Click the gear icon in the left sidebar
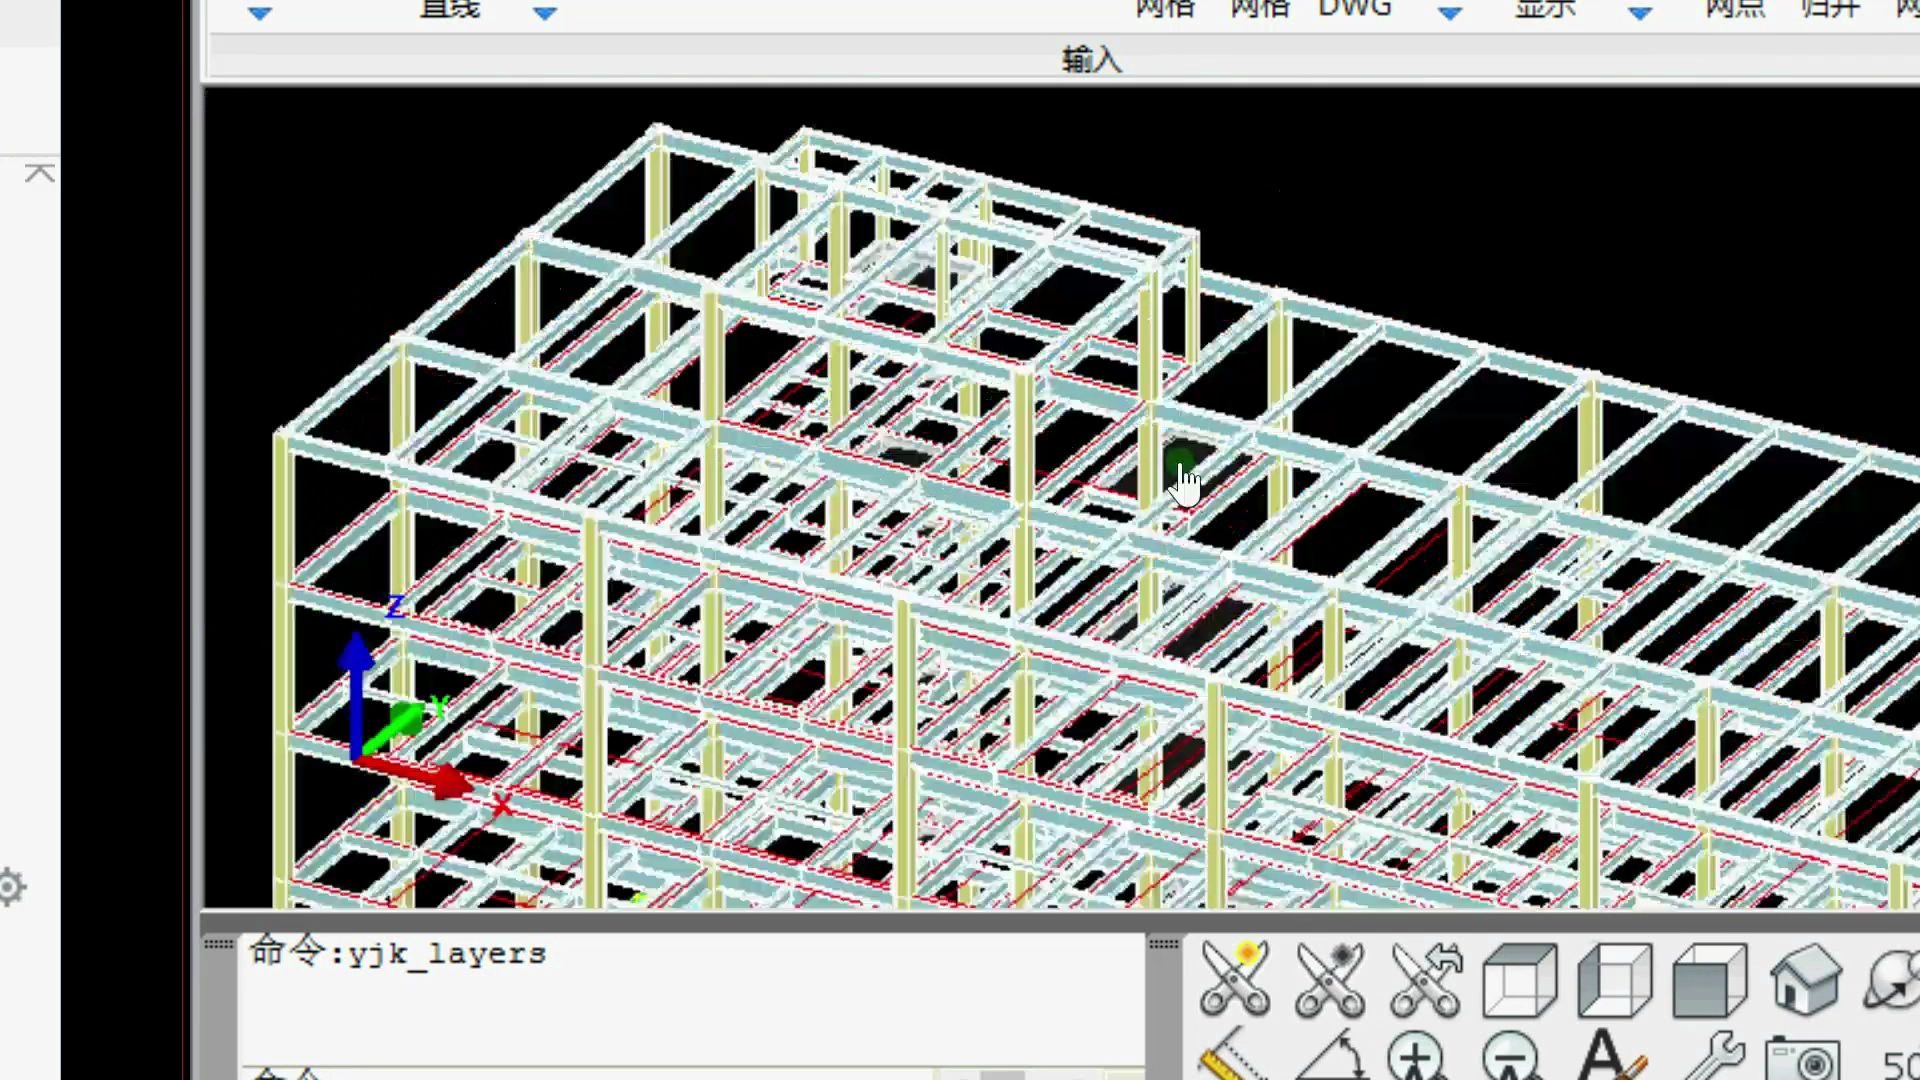 [x=10, y=887]
